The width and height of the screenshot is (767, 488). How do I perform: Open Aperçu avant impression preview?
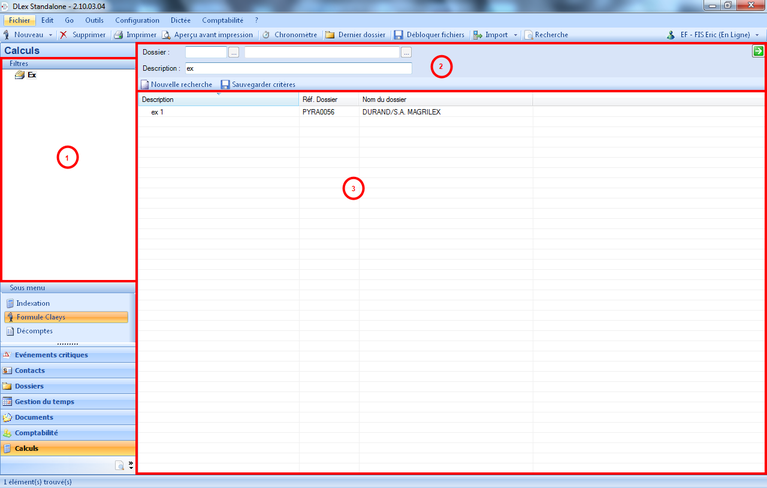point(167,35)
